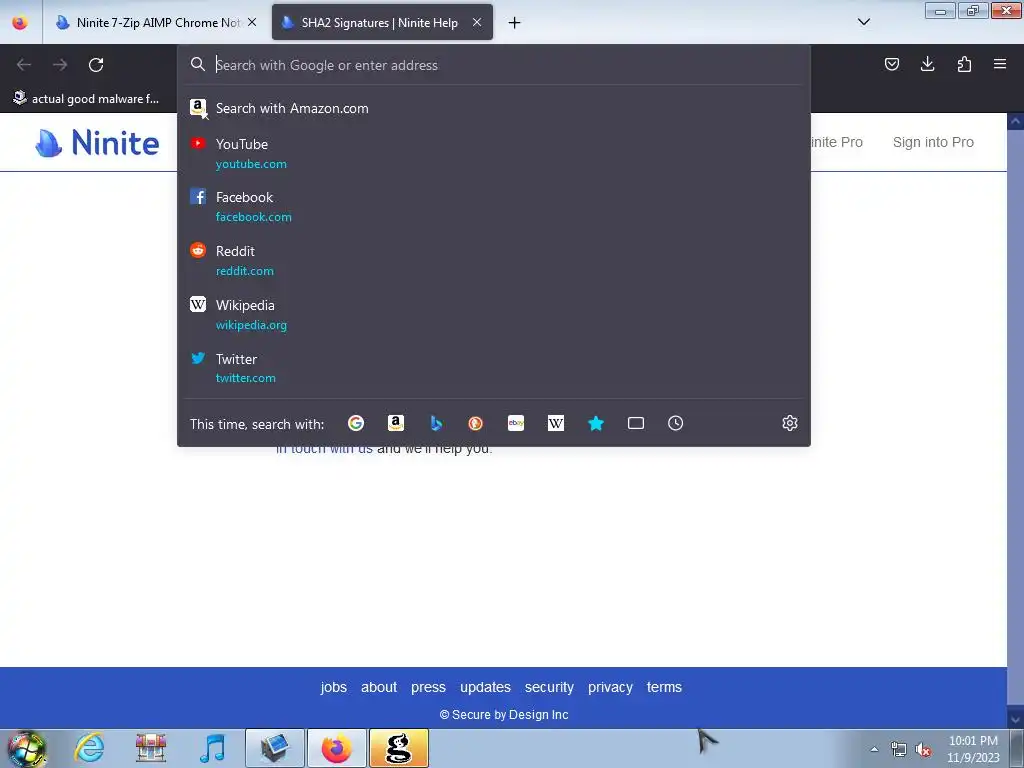Launch Internet Explorer from taskbar
The height and width of the screenshot is (768, 1024).
point(89,748)
